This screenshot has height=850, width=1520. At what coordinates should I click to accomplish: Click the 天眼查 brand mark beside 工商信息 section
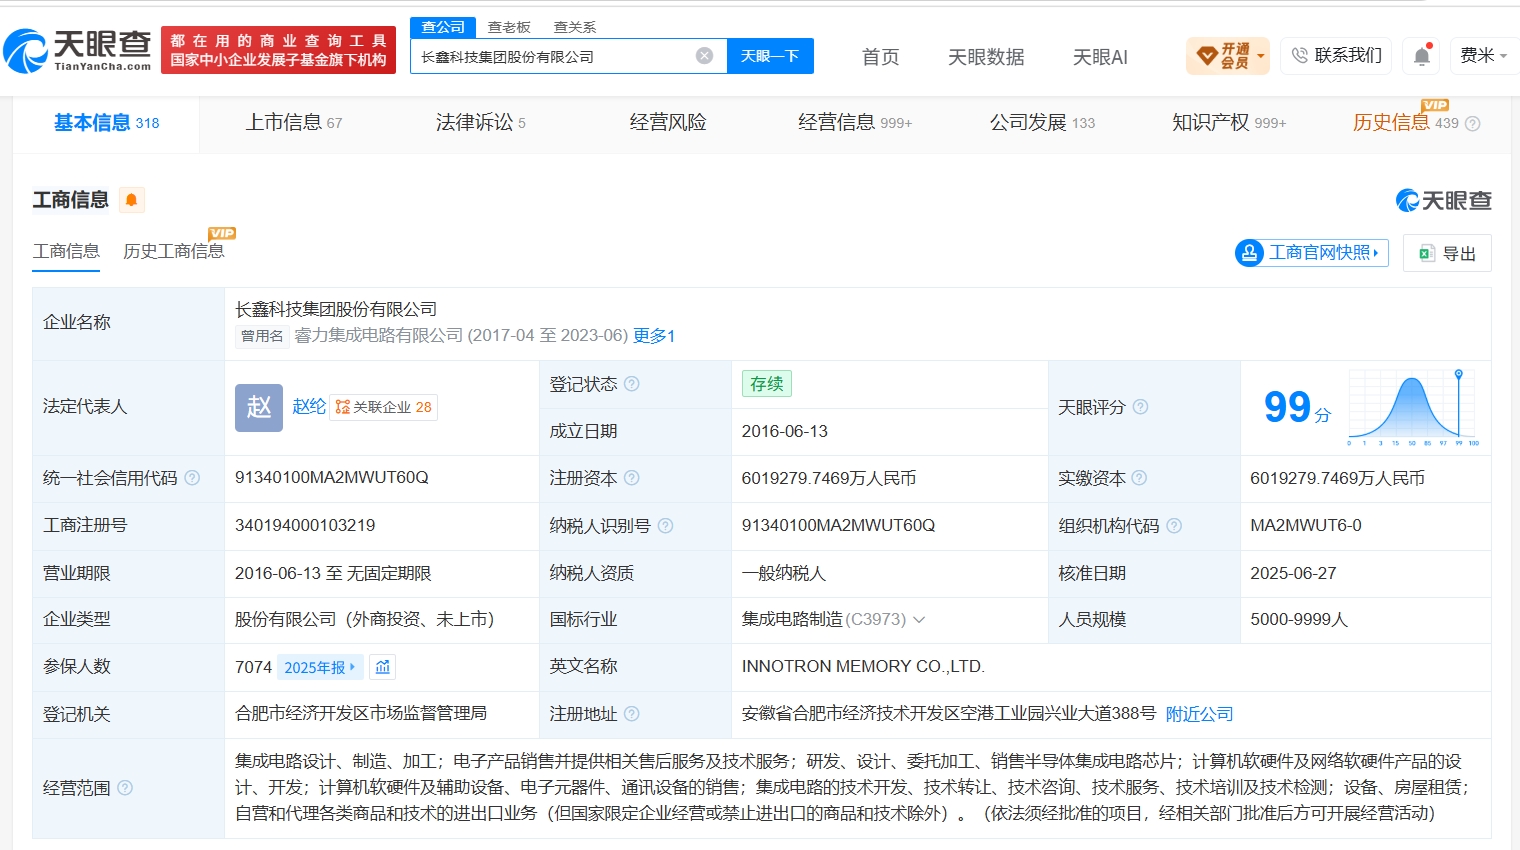tap(1443, 200)
